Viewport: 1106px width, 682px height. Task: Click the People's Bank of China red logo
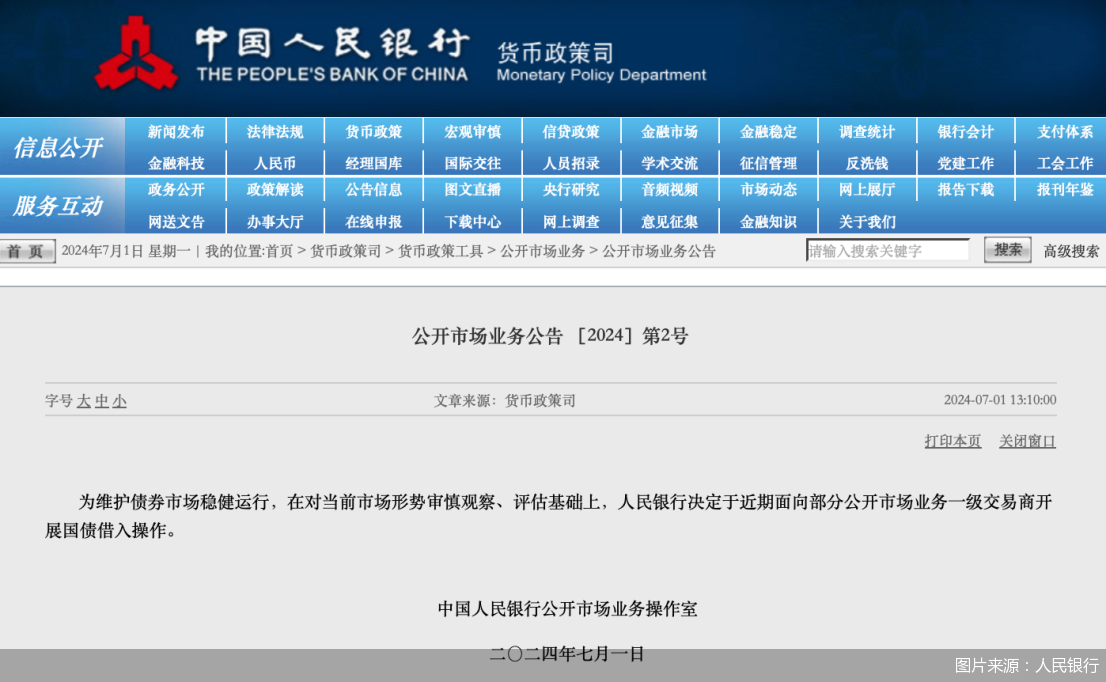coord(135,54)
